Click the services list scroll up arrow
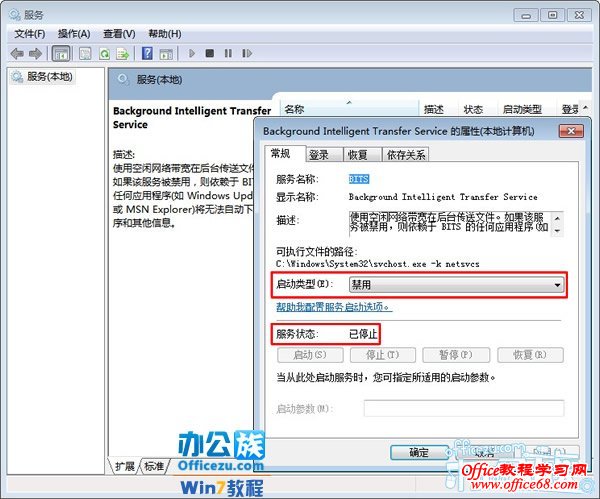The width and height of the screenshot is (600, 499). [x=586, y=108]
